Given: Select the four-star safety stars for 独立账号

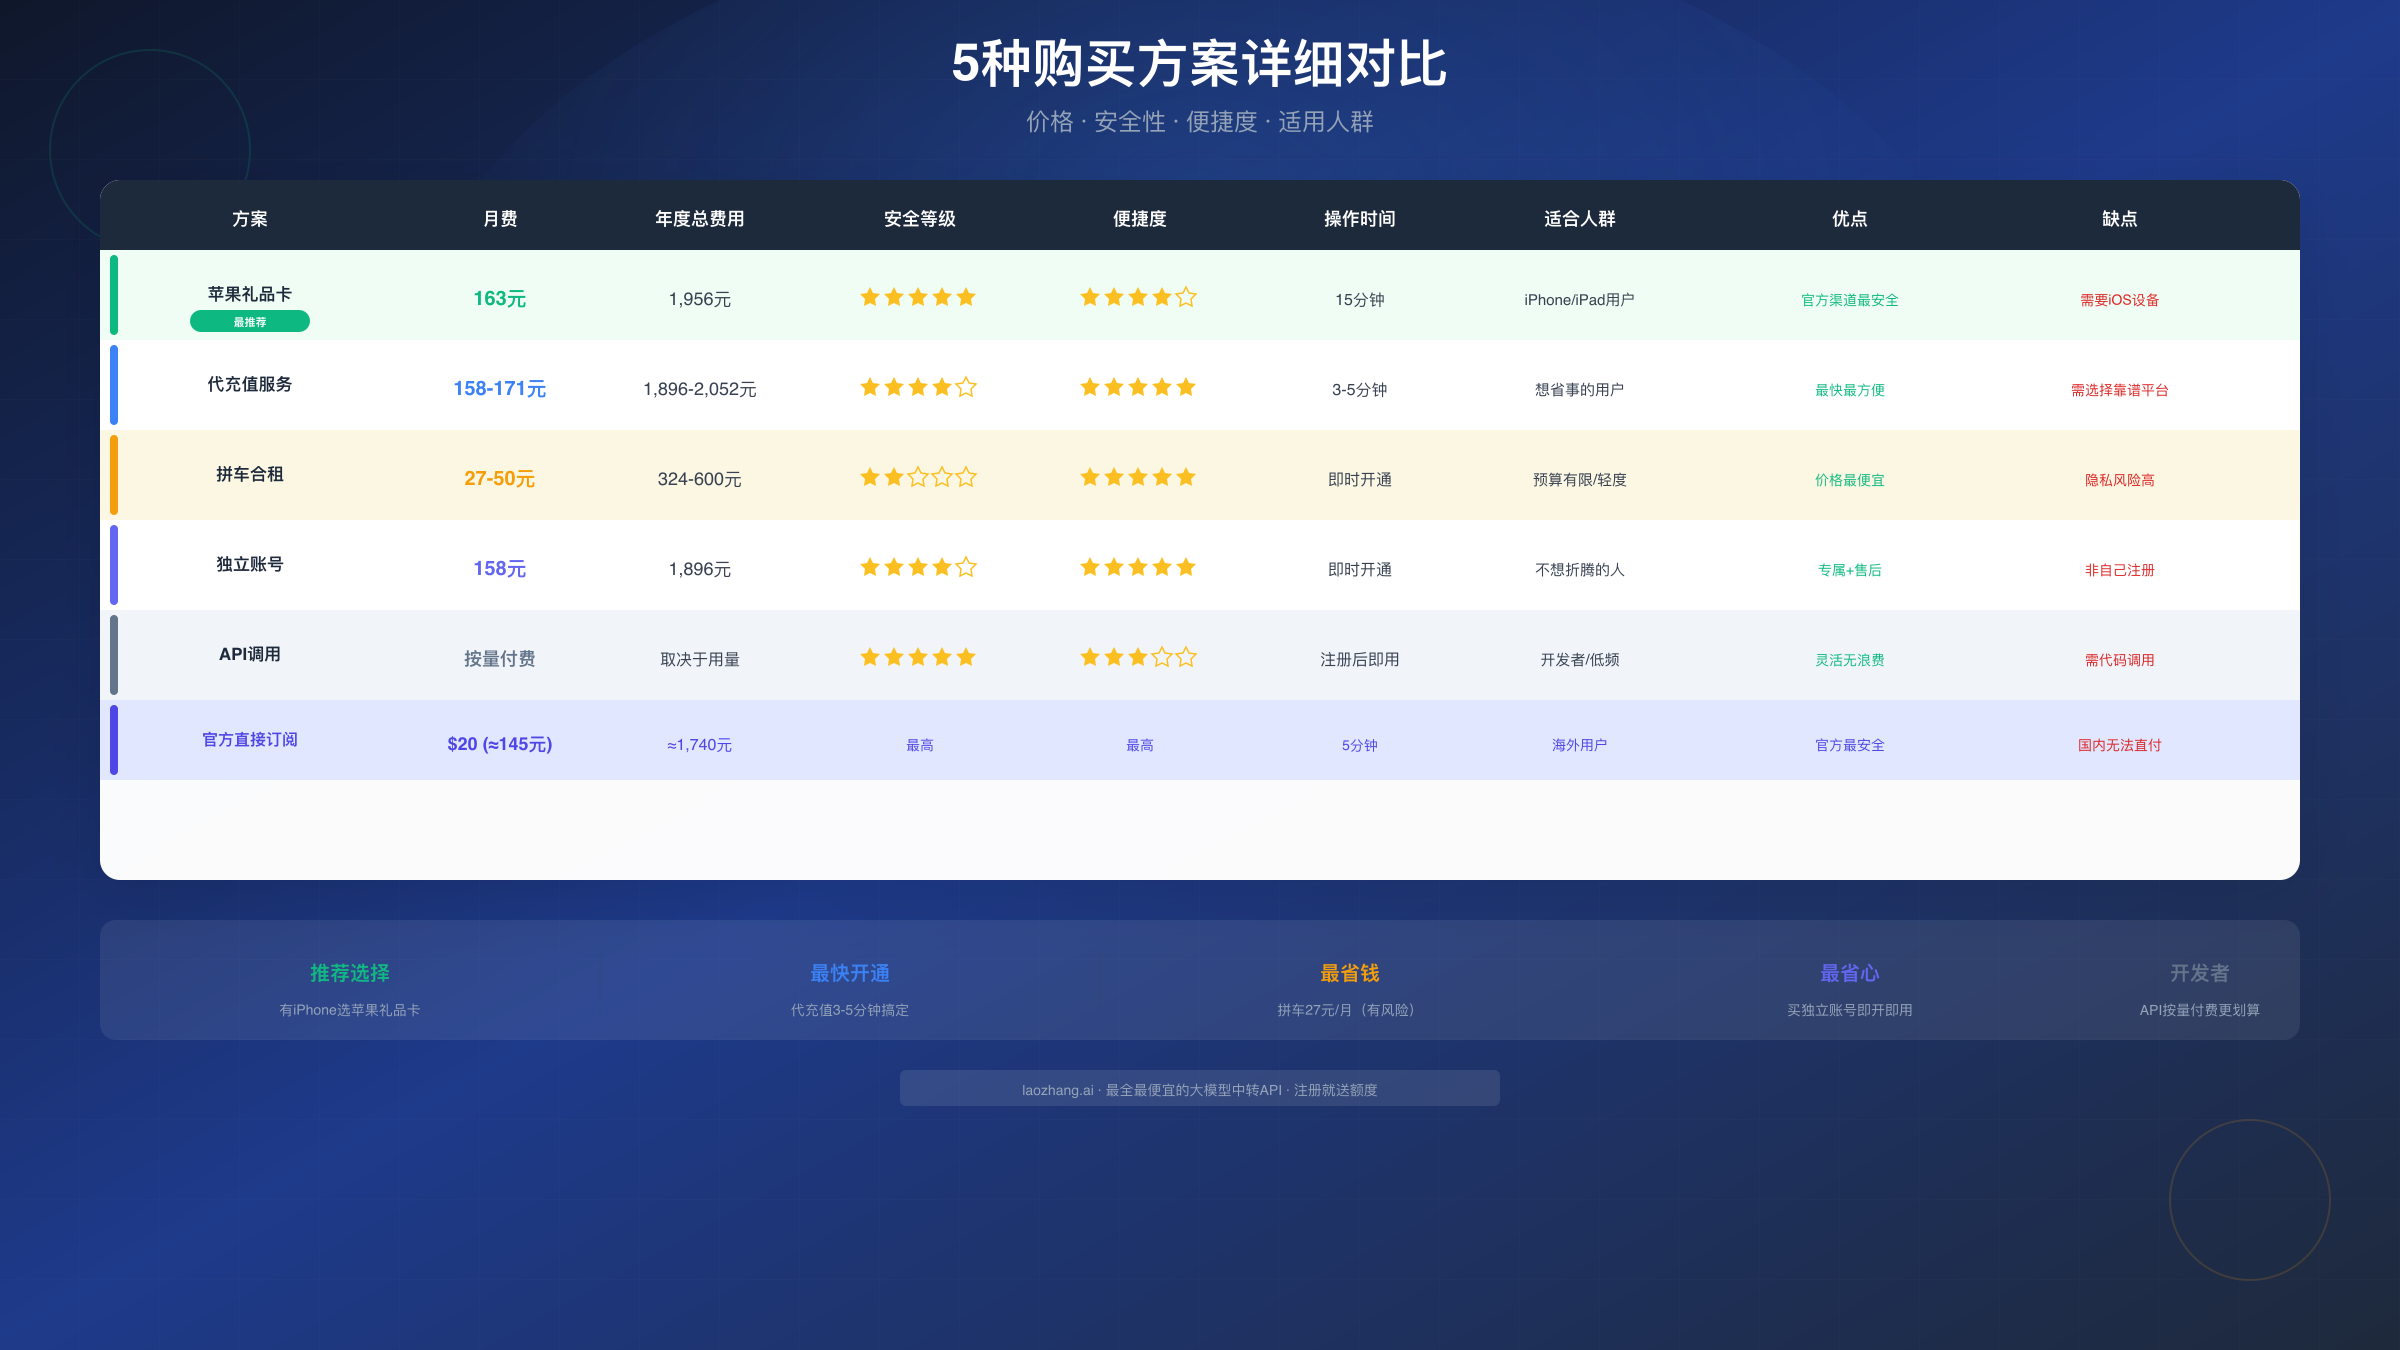Looking at the screenshot, I should [917, 567].
